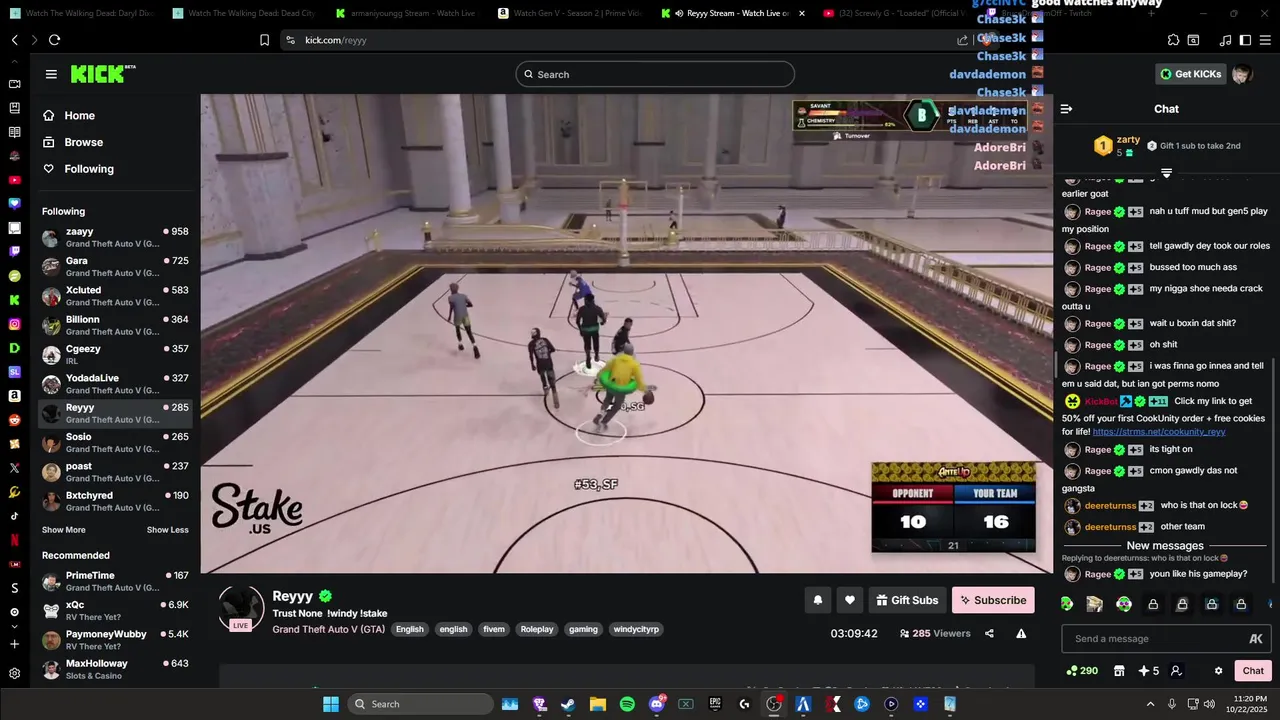The width and height of the screenshot is (1280, 720).
Task: Open chat settings gear icon
Action: pos(1218,671)
